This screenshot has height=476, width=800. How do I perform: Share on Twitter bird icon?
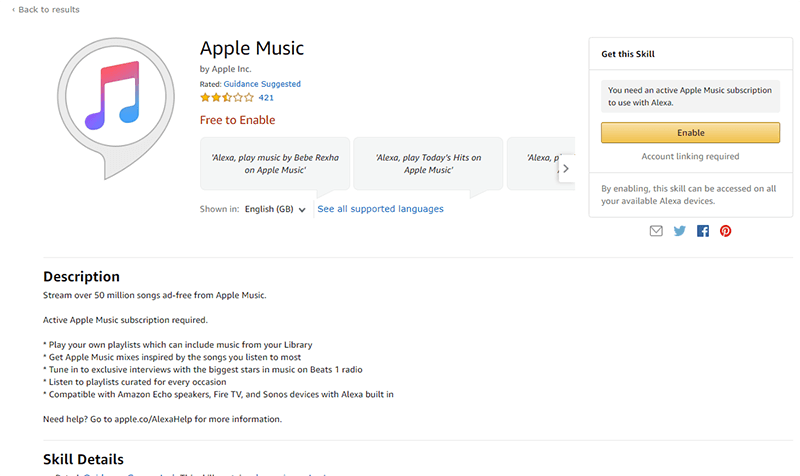coord(679,231)
